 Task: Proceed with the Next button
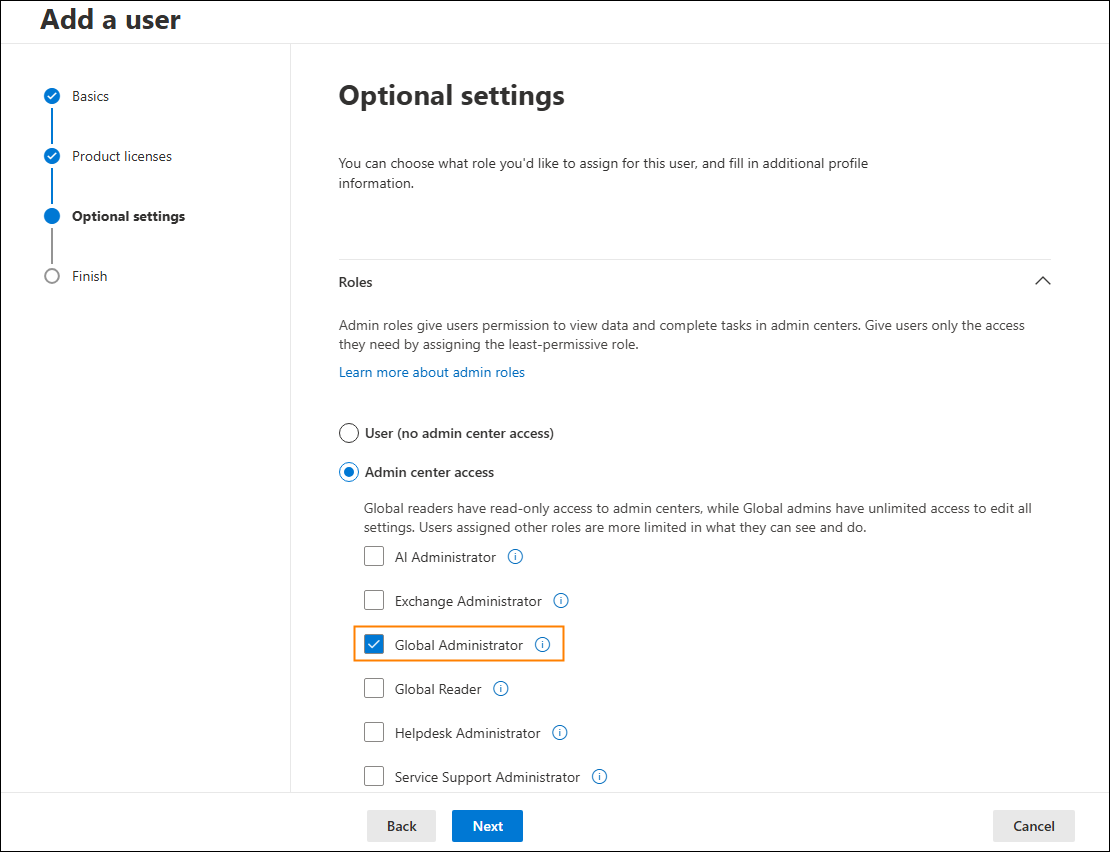click(487, 826)
